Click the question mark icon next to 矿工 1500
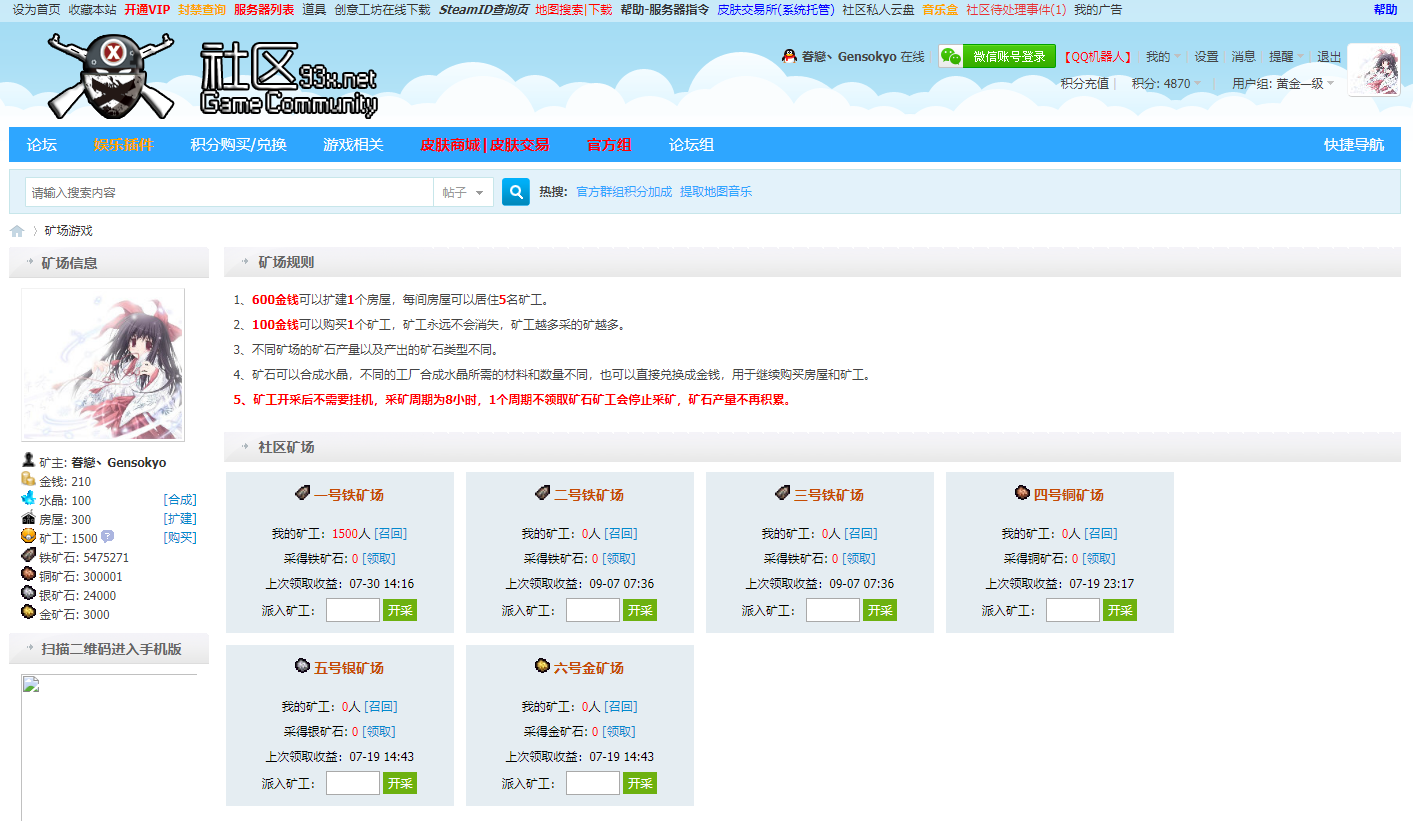The image size is (1413, 821). coord(108,536)
